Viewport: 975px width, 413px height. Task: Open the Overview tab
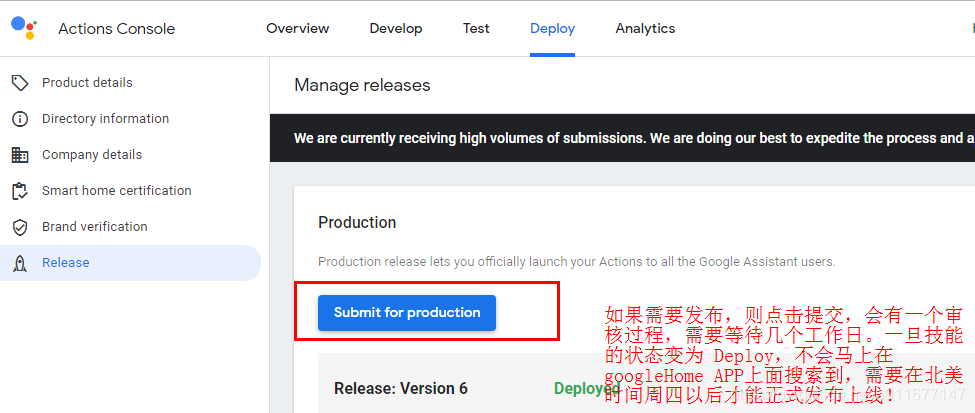298,29
